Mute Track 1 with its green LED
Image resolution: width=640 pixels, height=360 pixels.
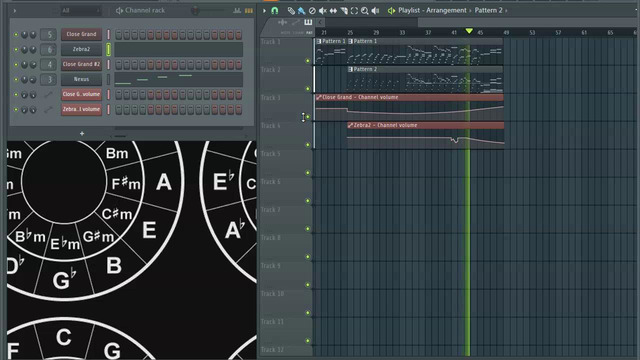[308, 61]
